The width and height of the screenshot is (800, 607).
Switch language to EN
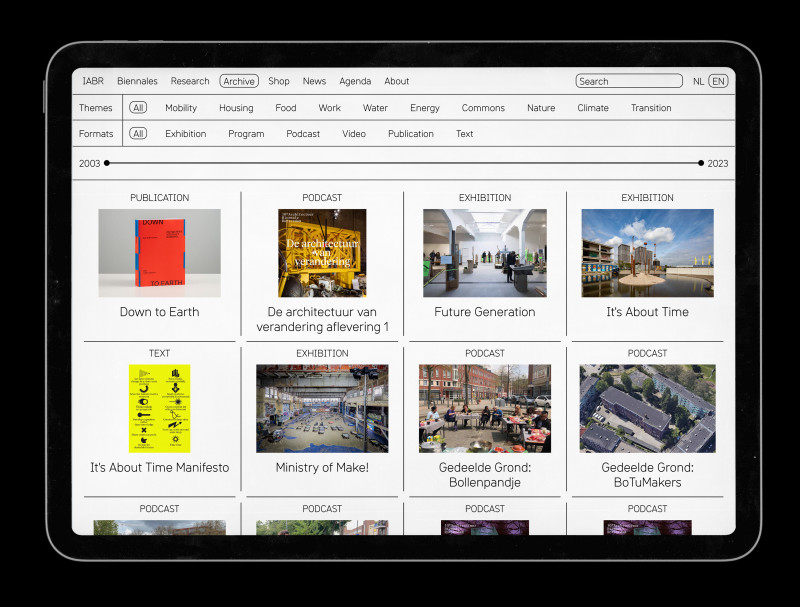click(718, 81)
